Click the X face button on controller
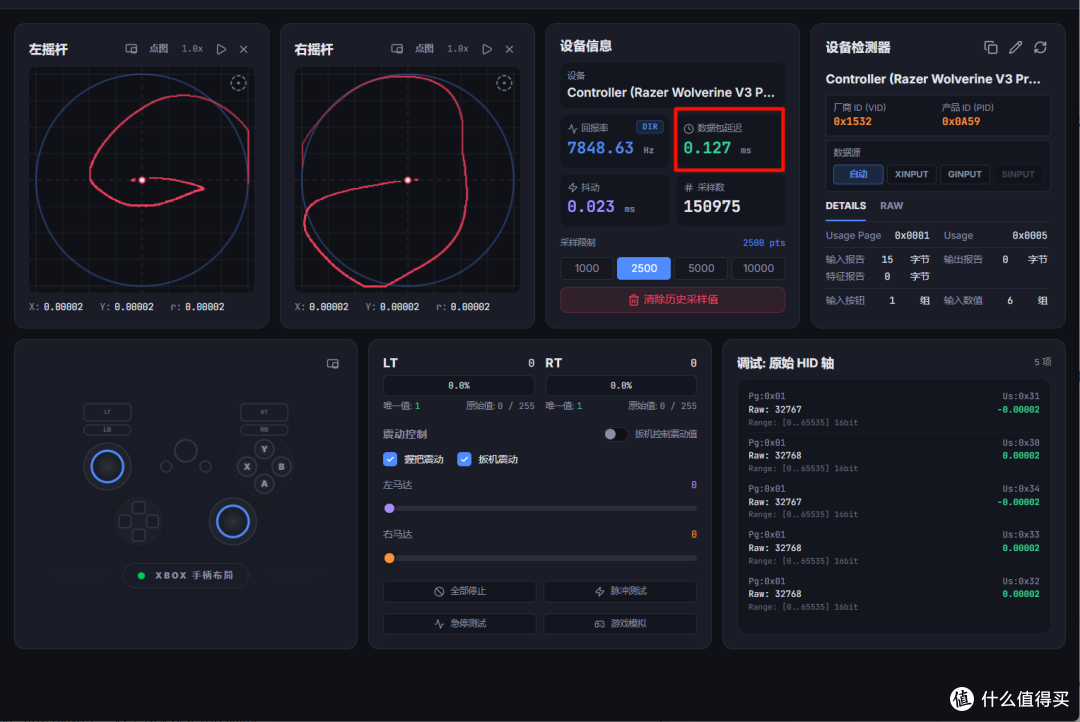Viewport: 1080px width, 722px height. pos(247,466)
